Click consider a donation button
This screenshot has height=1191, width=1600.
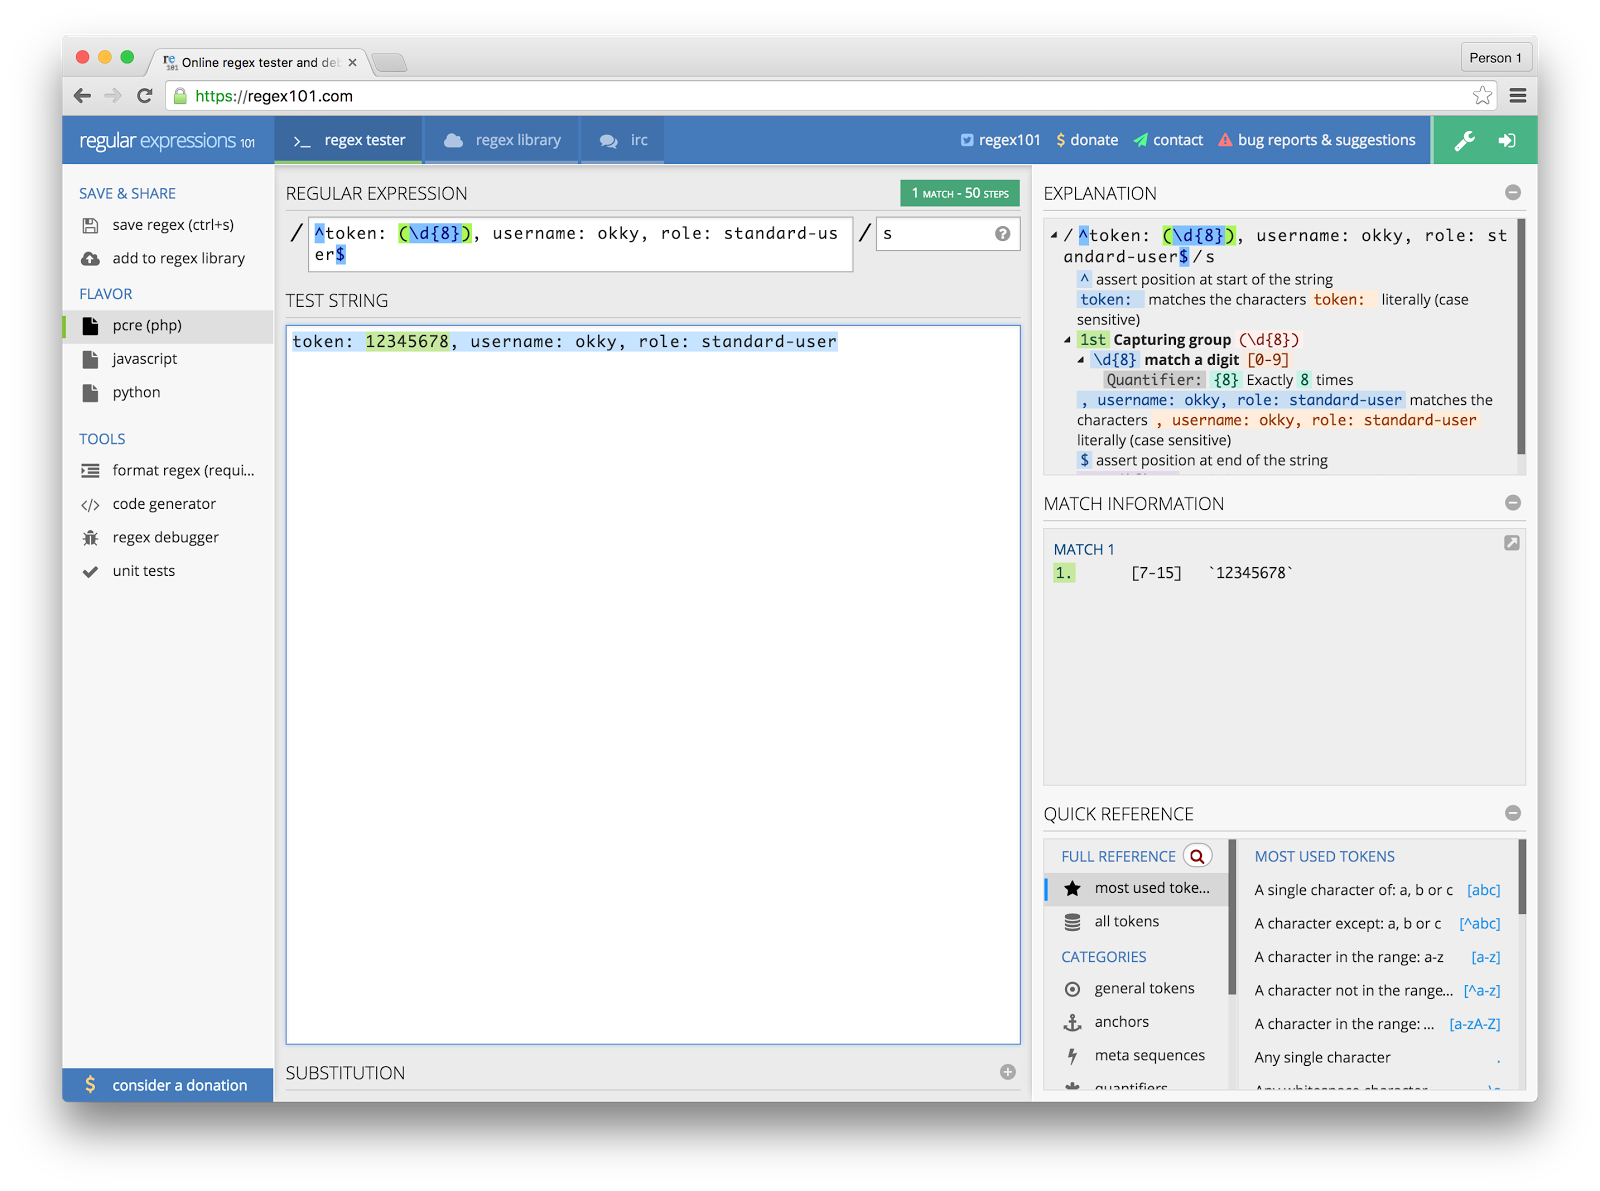(x=168, y=1085)
